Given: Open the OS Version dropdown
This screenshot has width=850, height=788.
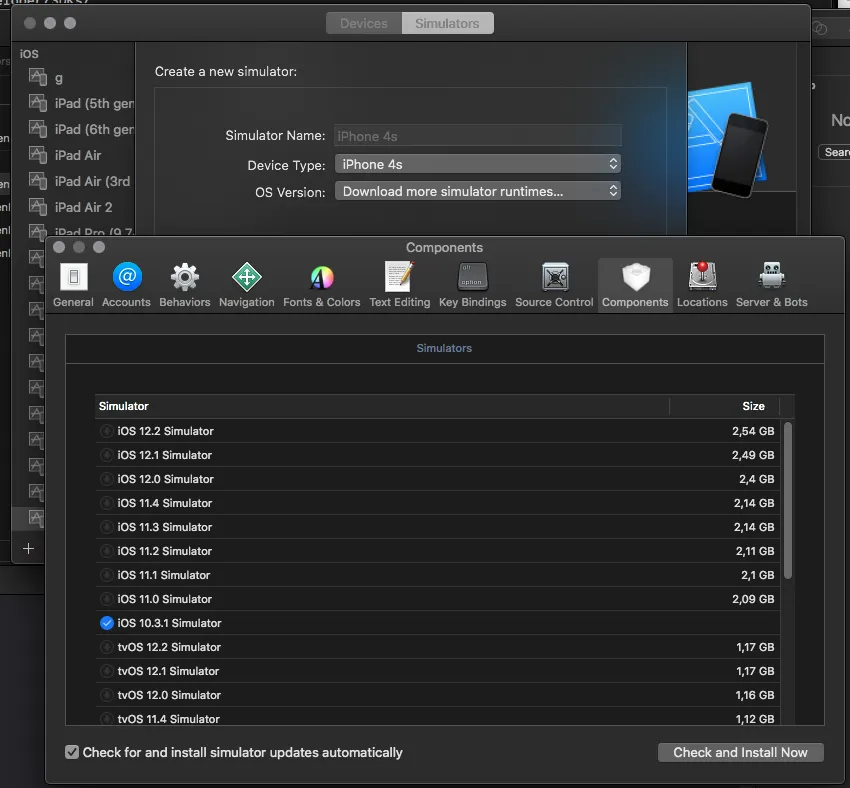Looking at the screenshot, I should [478, 191].
